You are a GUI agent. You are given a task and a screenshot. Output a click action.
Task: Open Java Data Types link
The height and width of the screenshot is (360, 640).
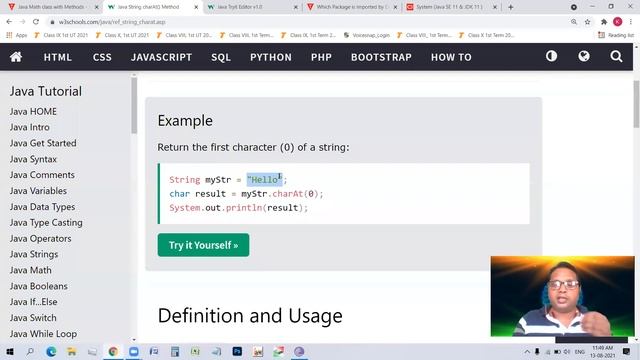[42, 207]
